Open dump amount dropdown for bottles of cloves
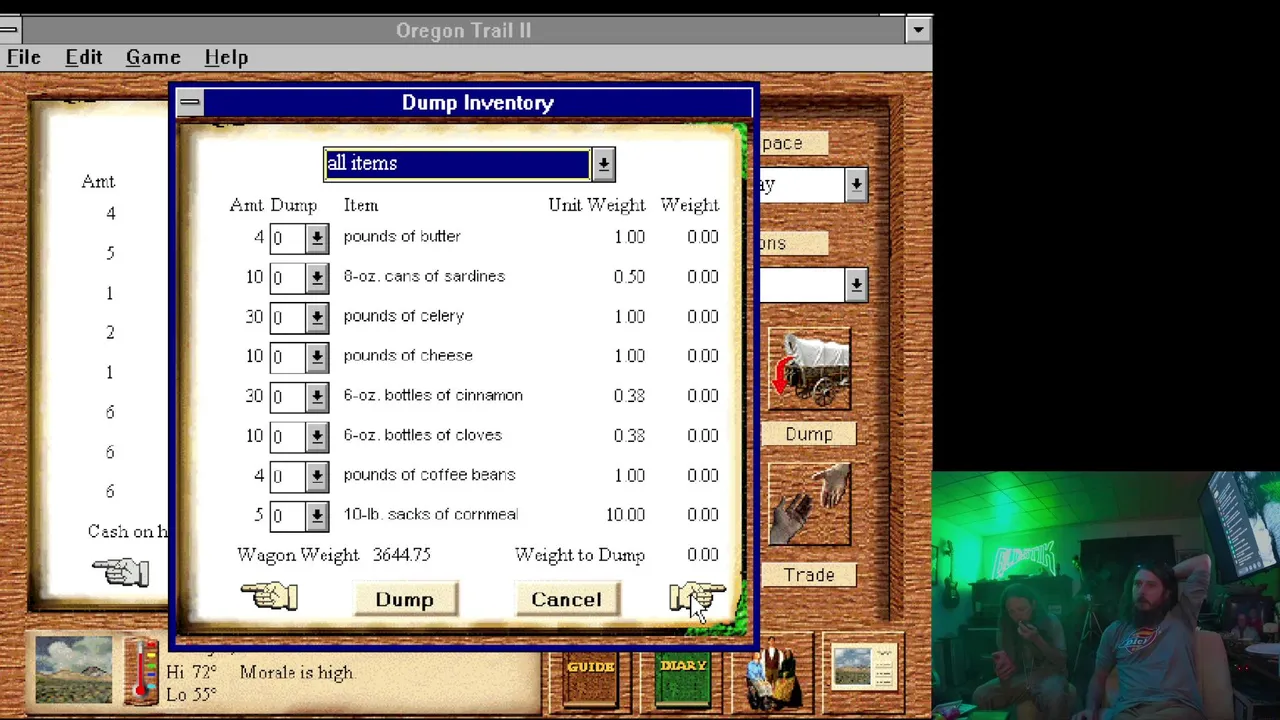 coord(317,436)
